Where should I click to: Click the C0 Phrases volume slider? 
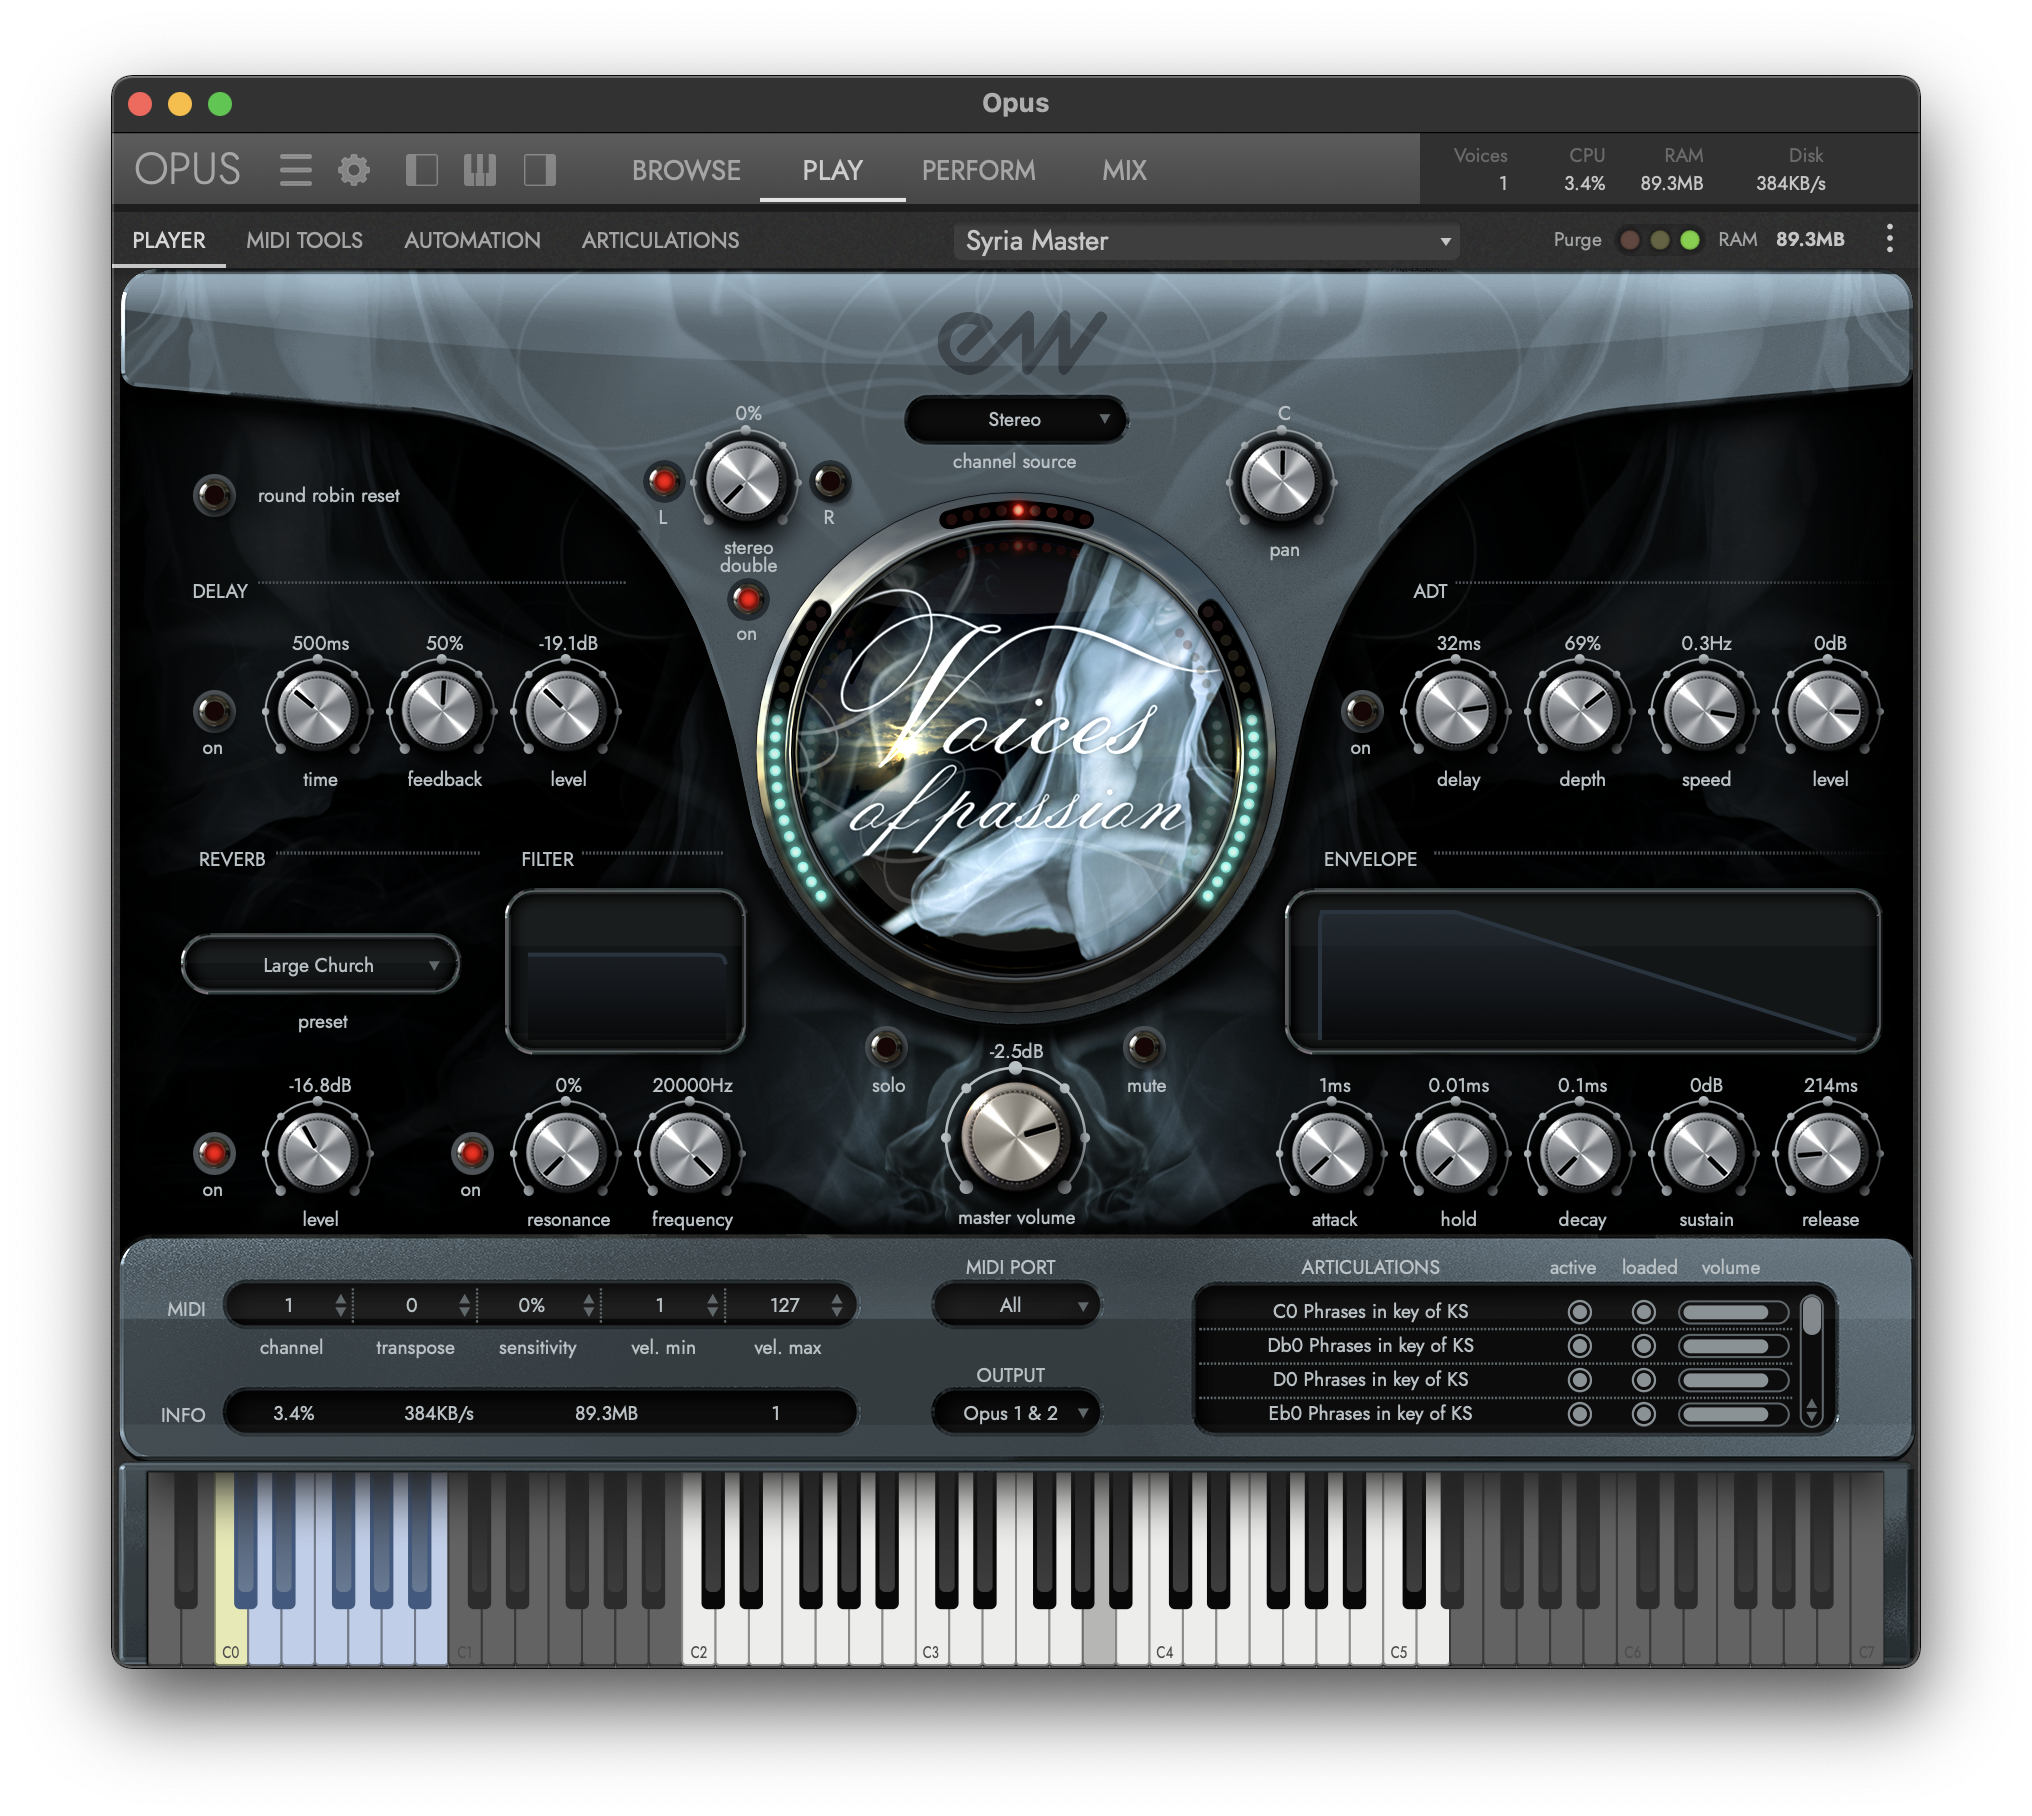pyautogui.click(x=1732, y=1312)
